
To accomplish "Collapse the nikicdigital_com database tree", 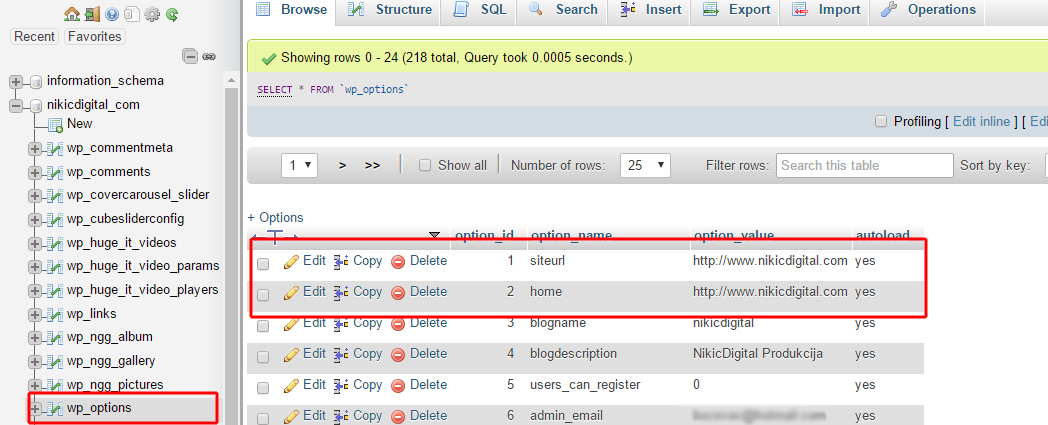I will click(x=16, y=105).
